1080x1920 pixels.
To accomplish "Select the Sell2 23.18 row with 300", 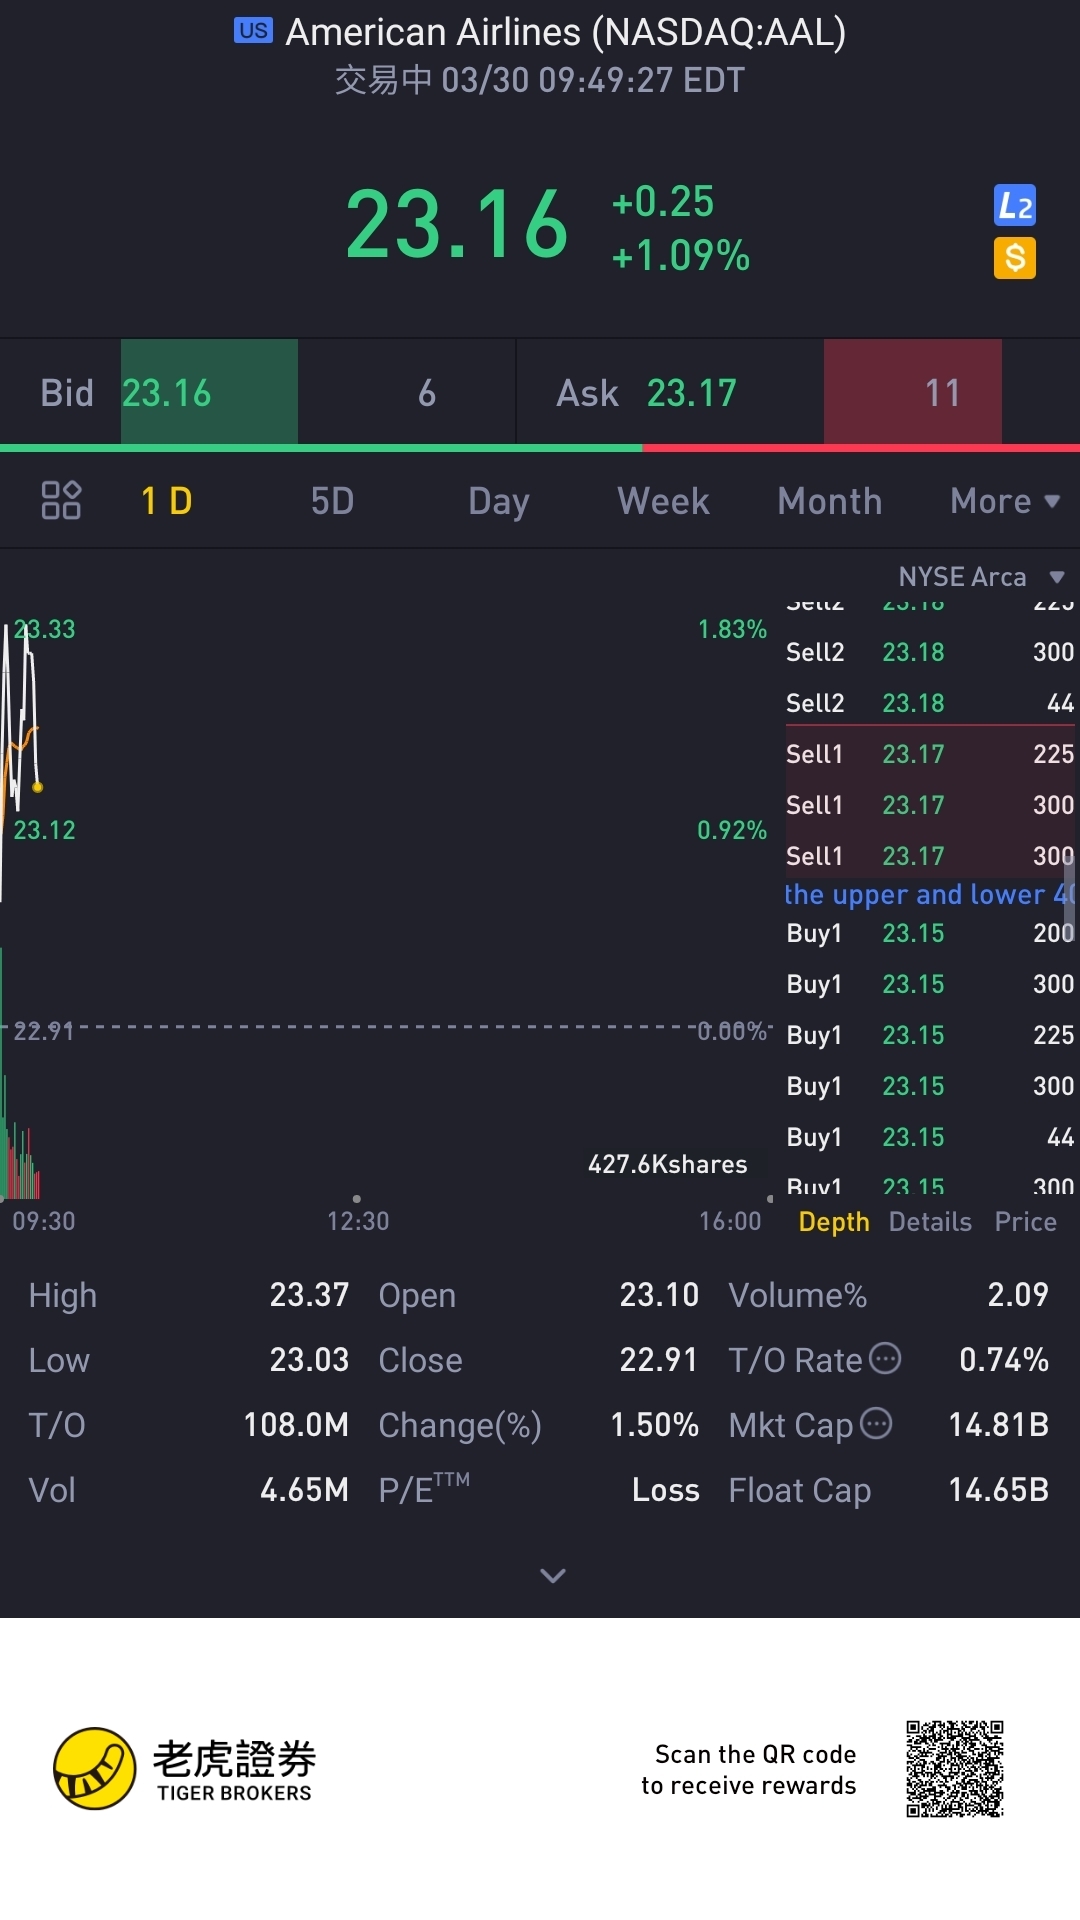I will pyautogui.click(x=930, y=652).
